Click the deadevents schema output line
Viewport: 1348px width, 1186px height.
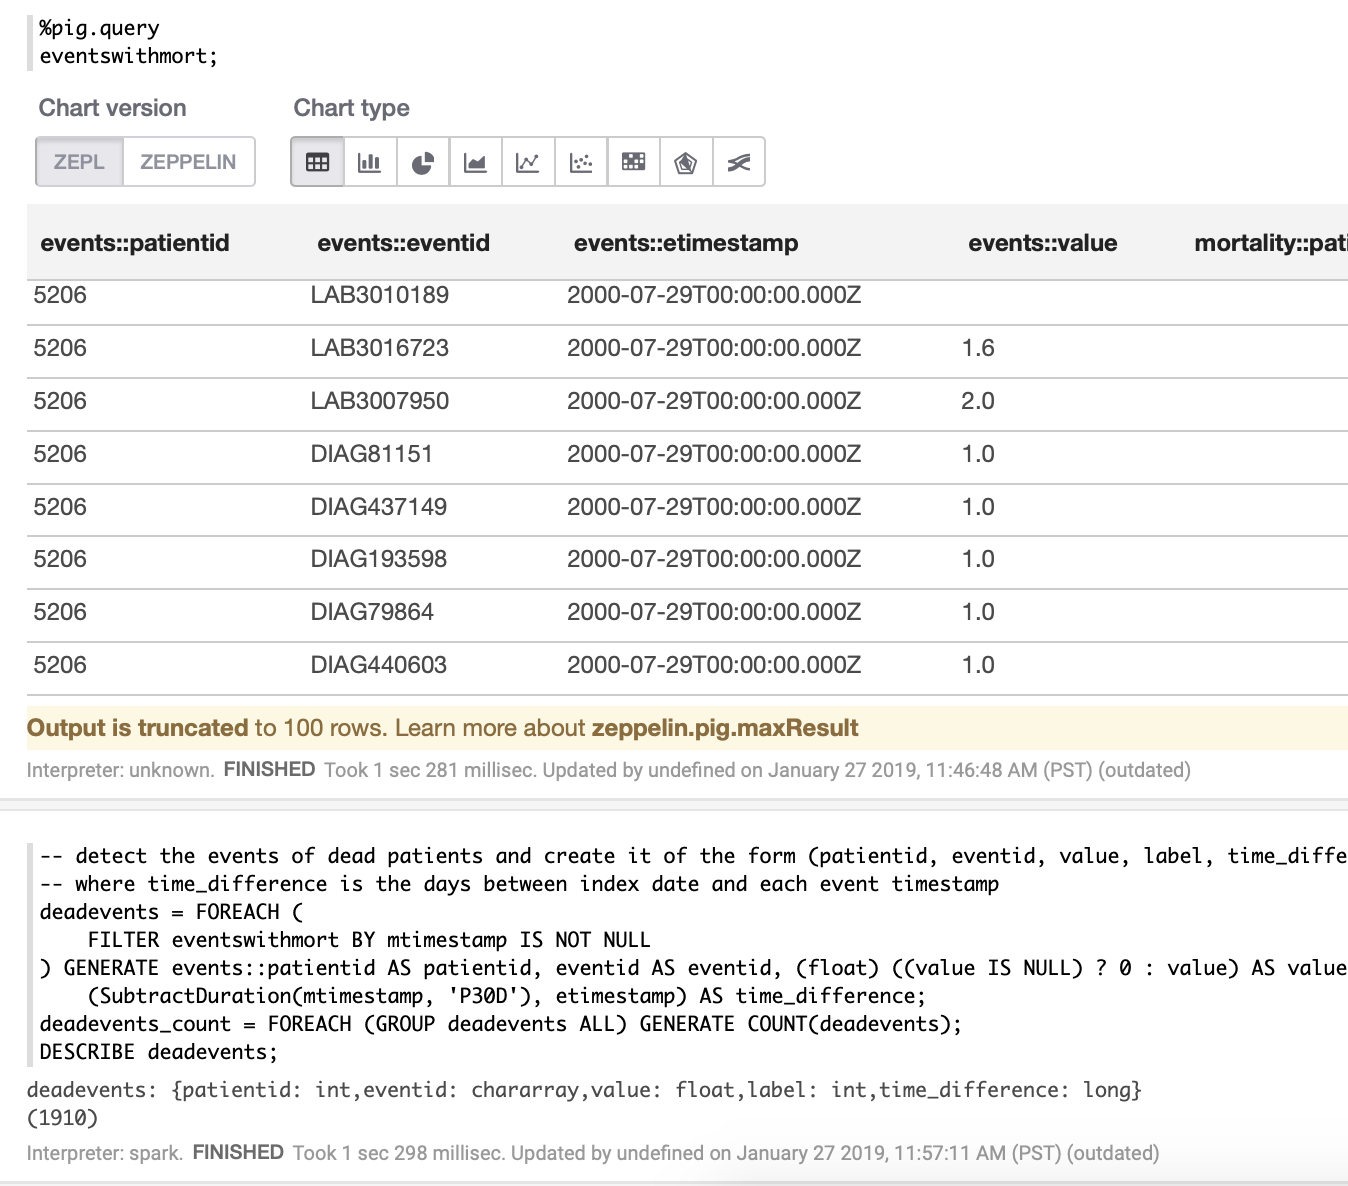(x=584, y=1090)
